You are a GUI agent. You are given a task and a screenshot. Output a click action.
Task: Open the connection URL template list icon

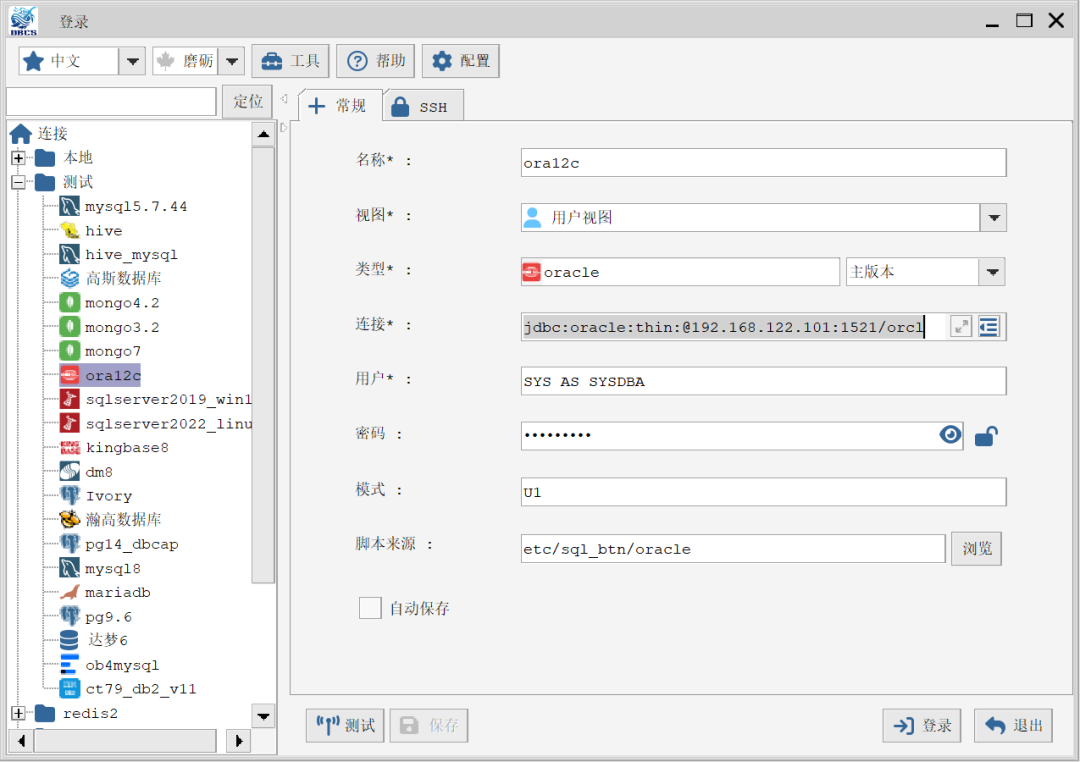(x=989, y=327)
